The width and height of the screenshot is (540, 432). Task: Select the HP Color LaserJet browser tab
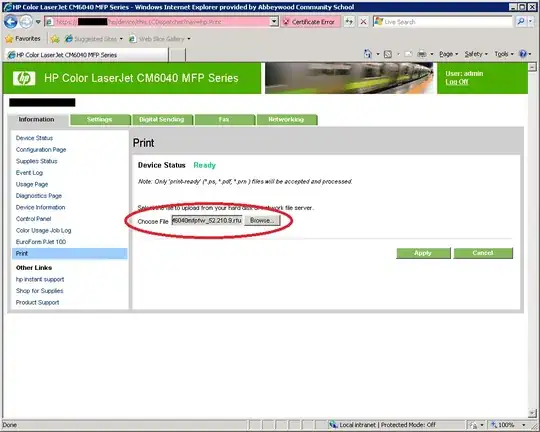point(86,55)
